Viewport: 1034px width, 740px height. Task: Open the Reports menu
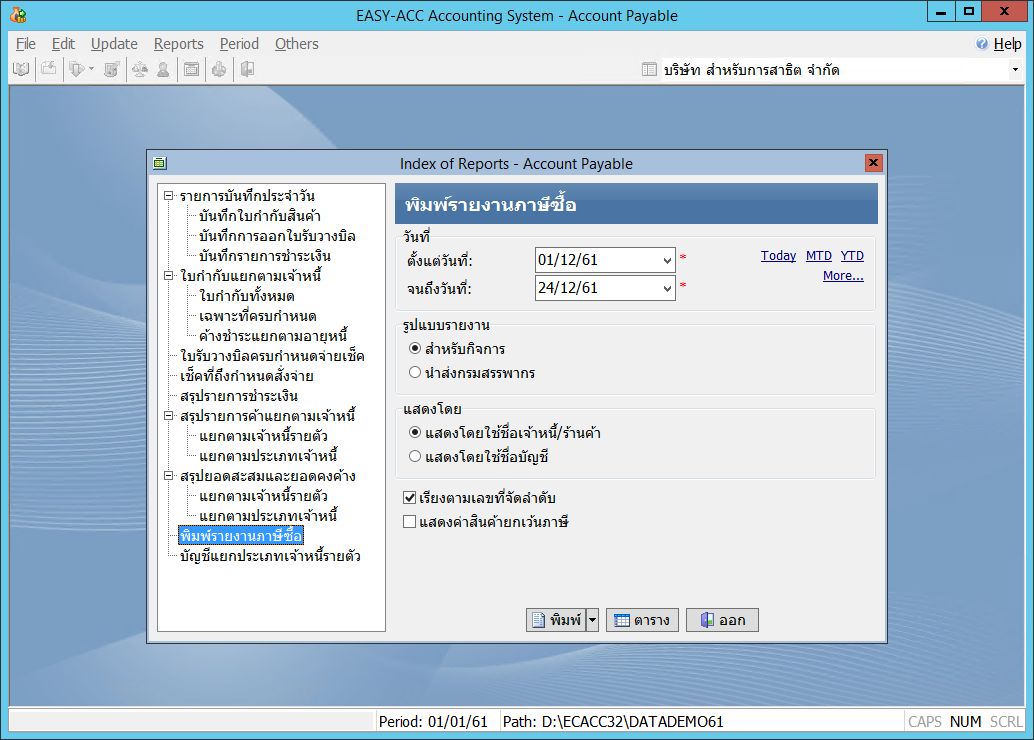pyautogui.click(x=178, y=44)
